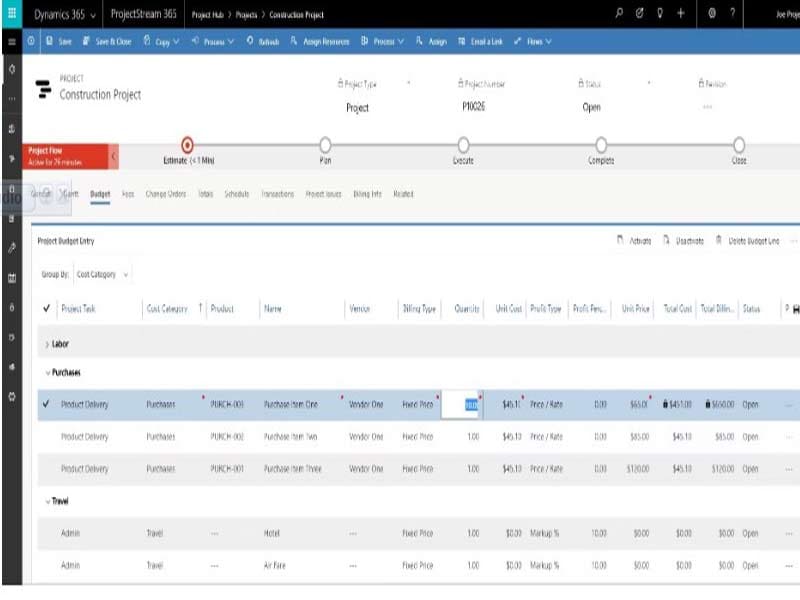Open the app launcher waffle icon

click(x=11, y=14)
